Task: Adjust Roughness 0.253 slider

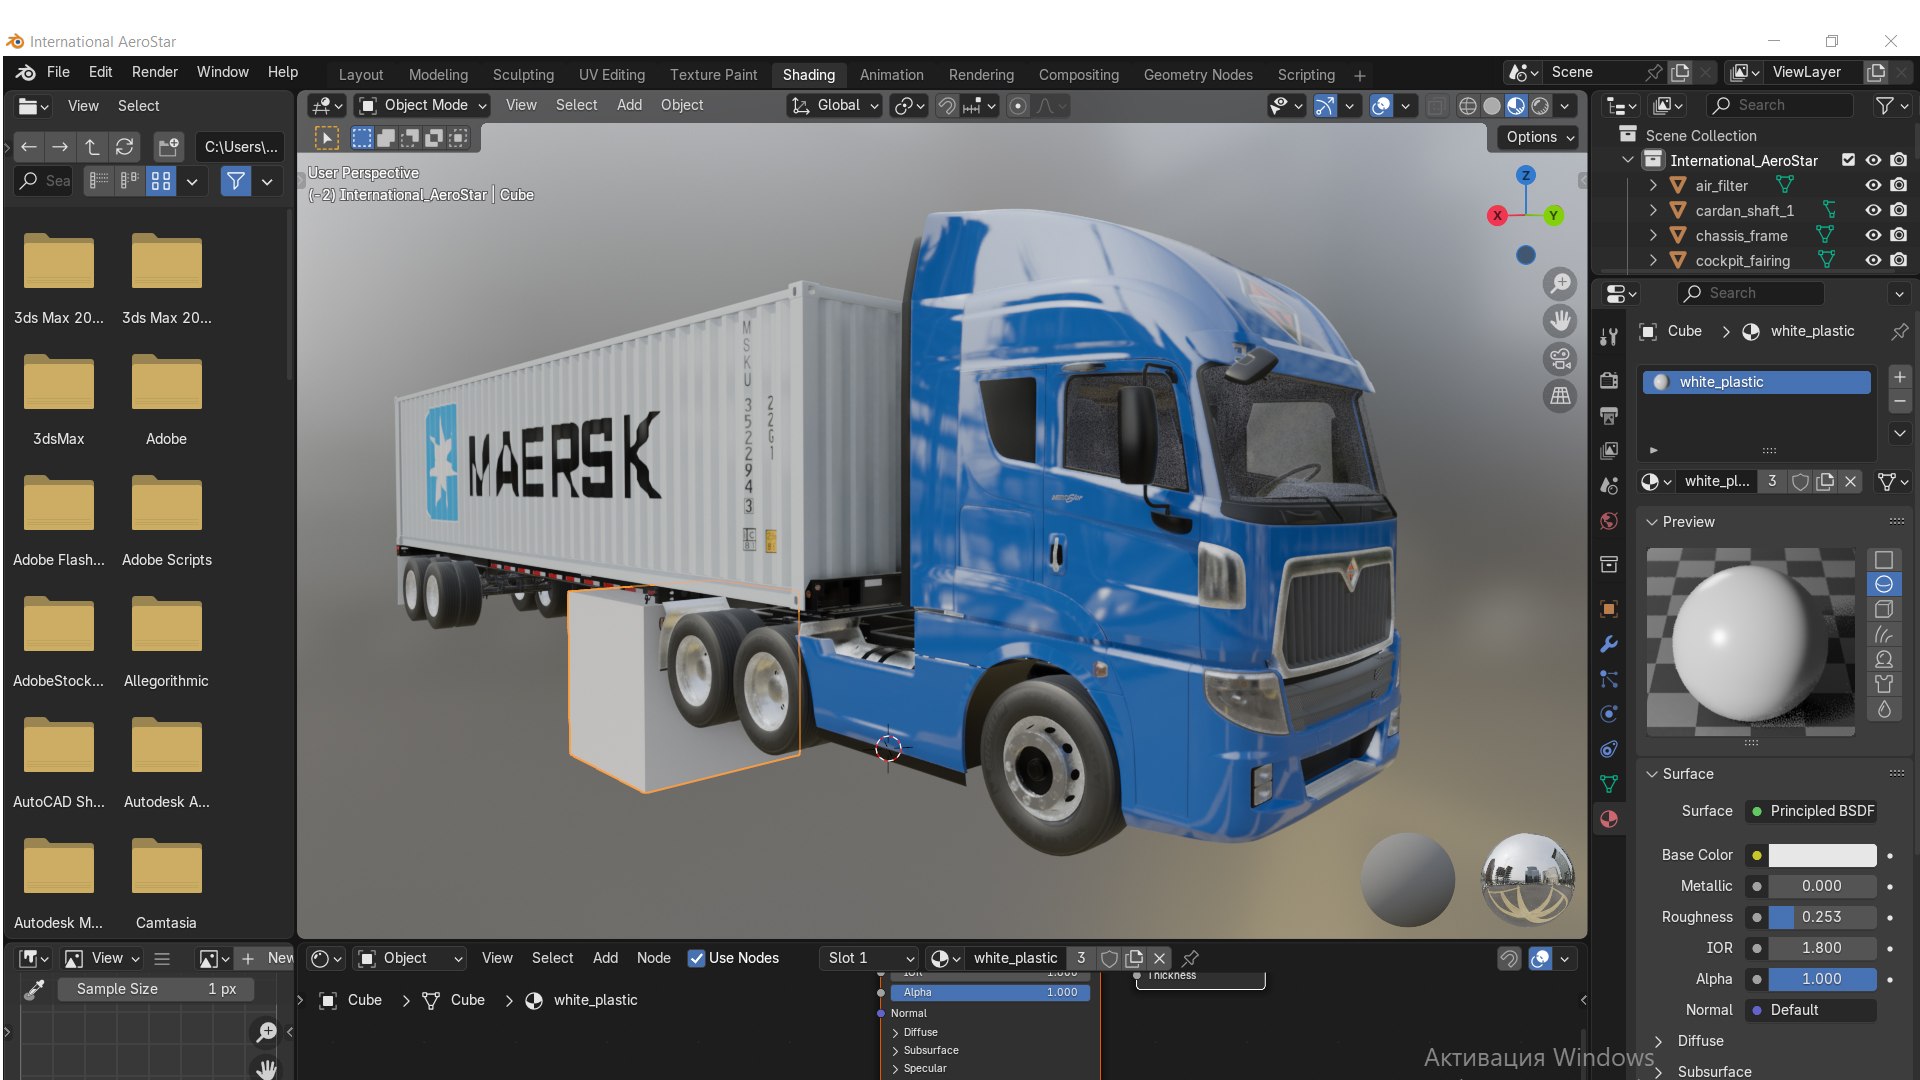Action: 1822,917
